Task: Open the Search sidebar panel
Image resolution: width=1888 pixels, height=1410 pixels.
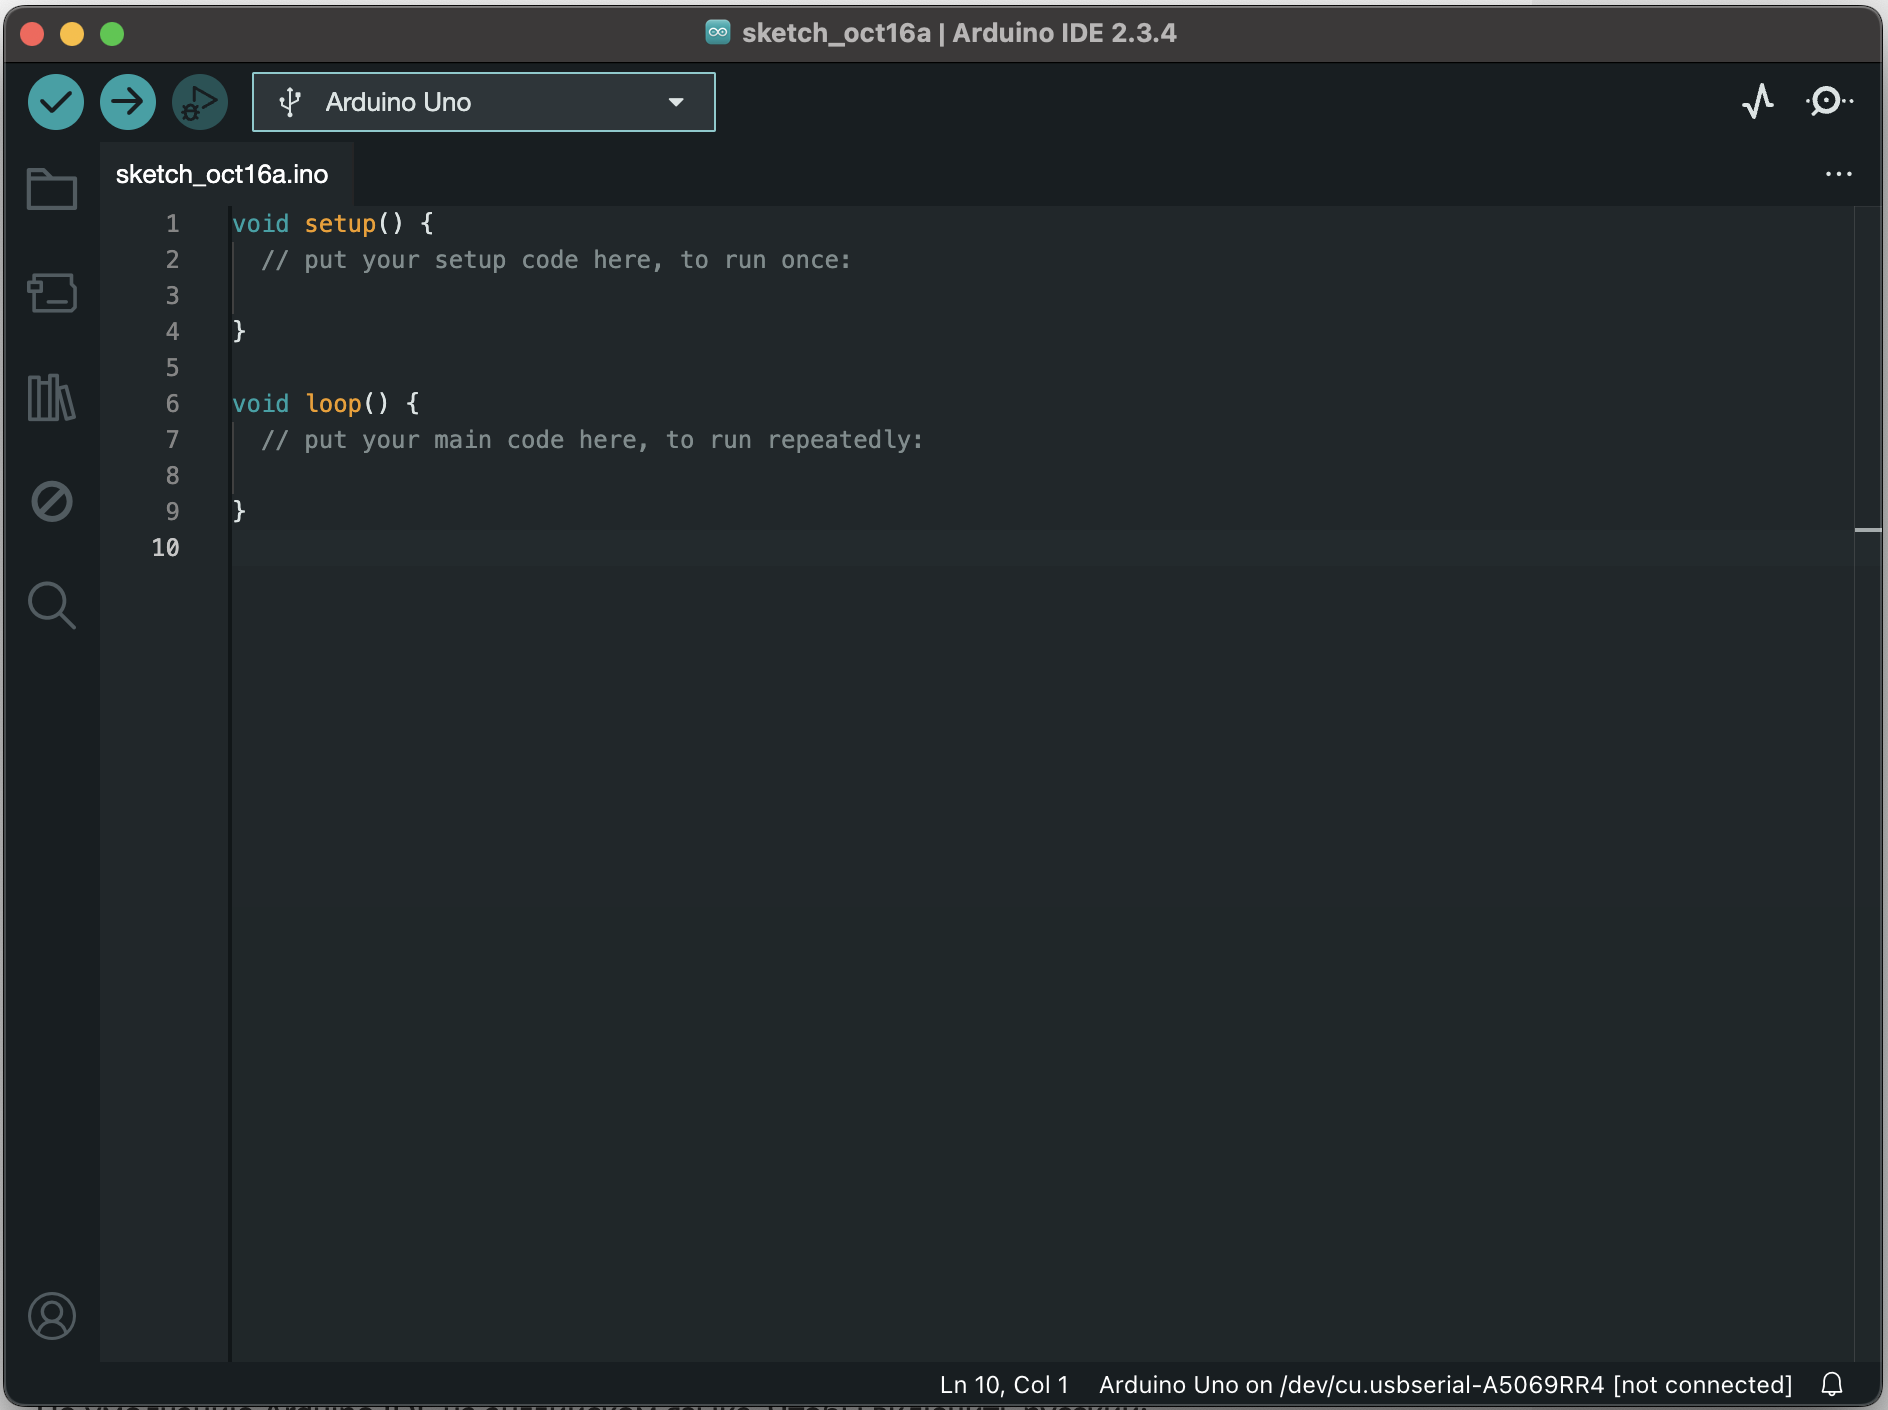Action: point(52,606)
